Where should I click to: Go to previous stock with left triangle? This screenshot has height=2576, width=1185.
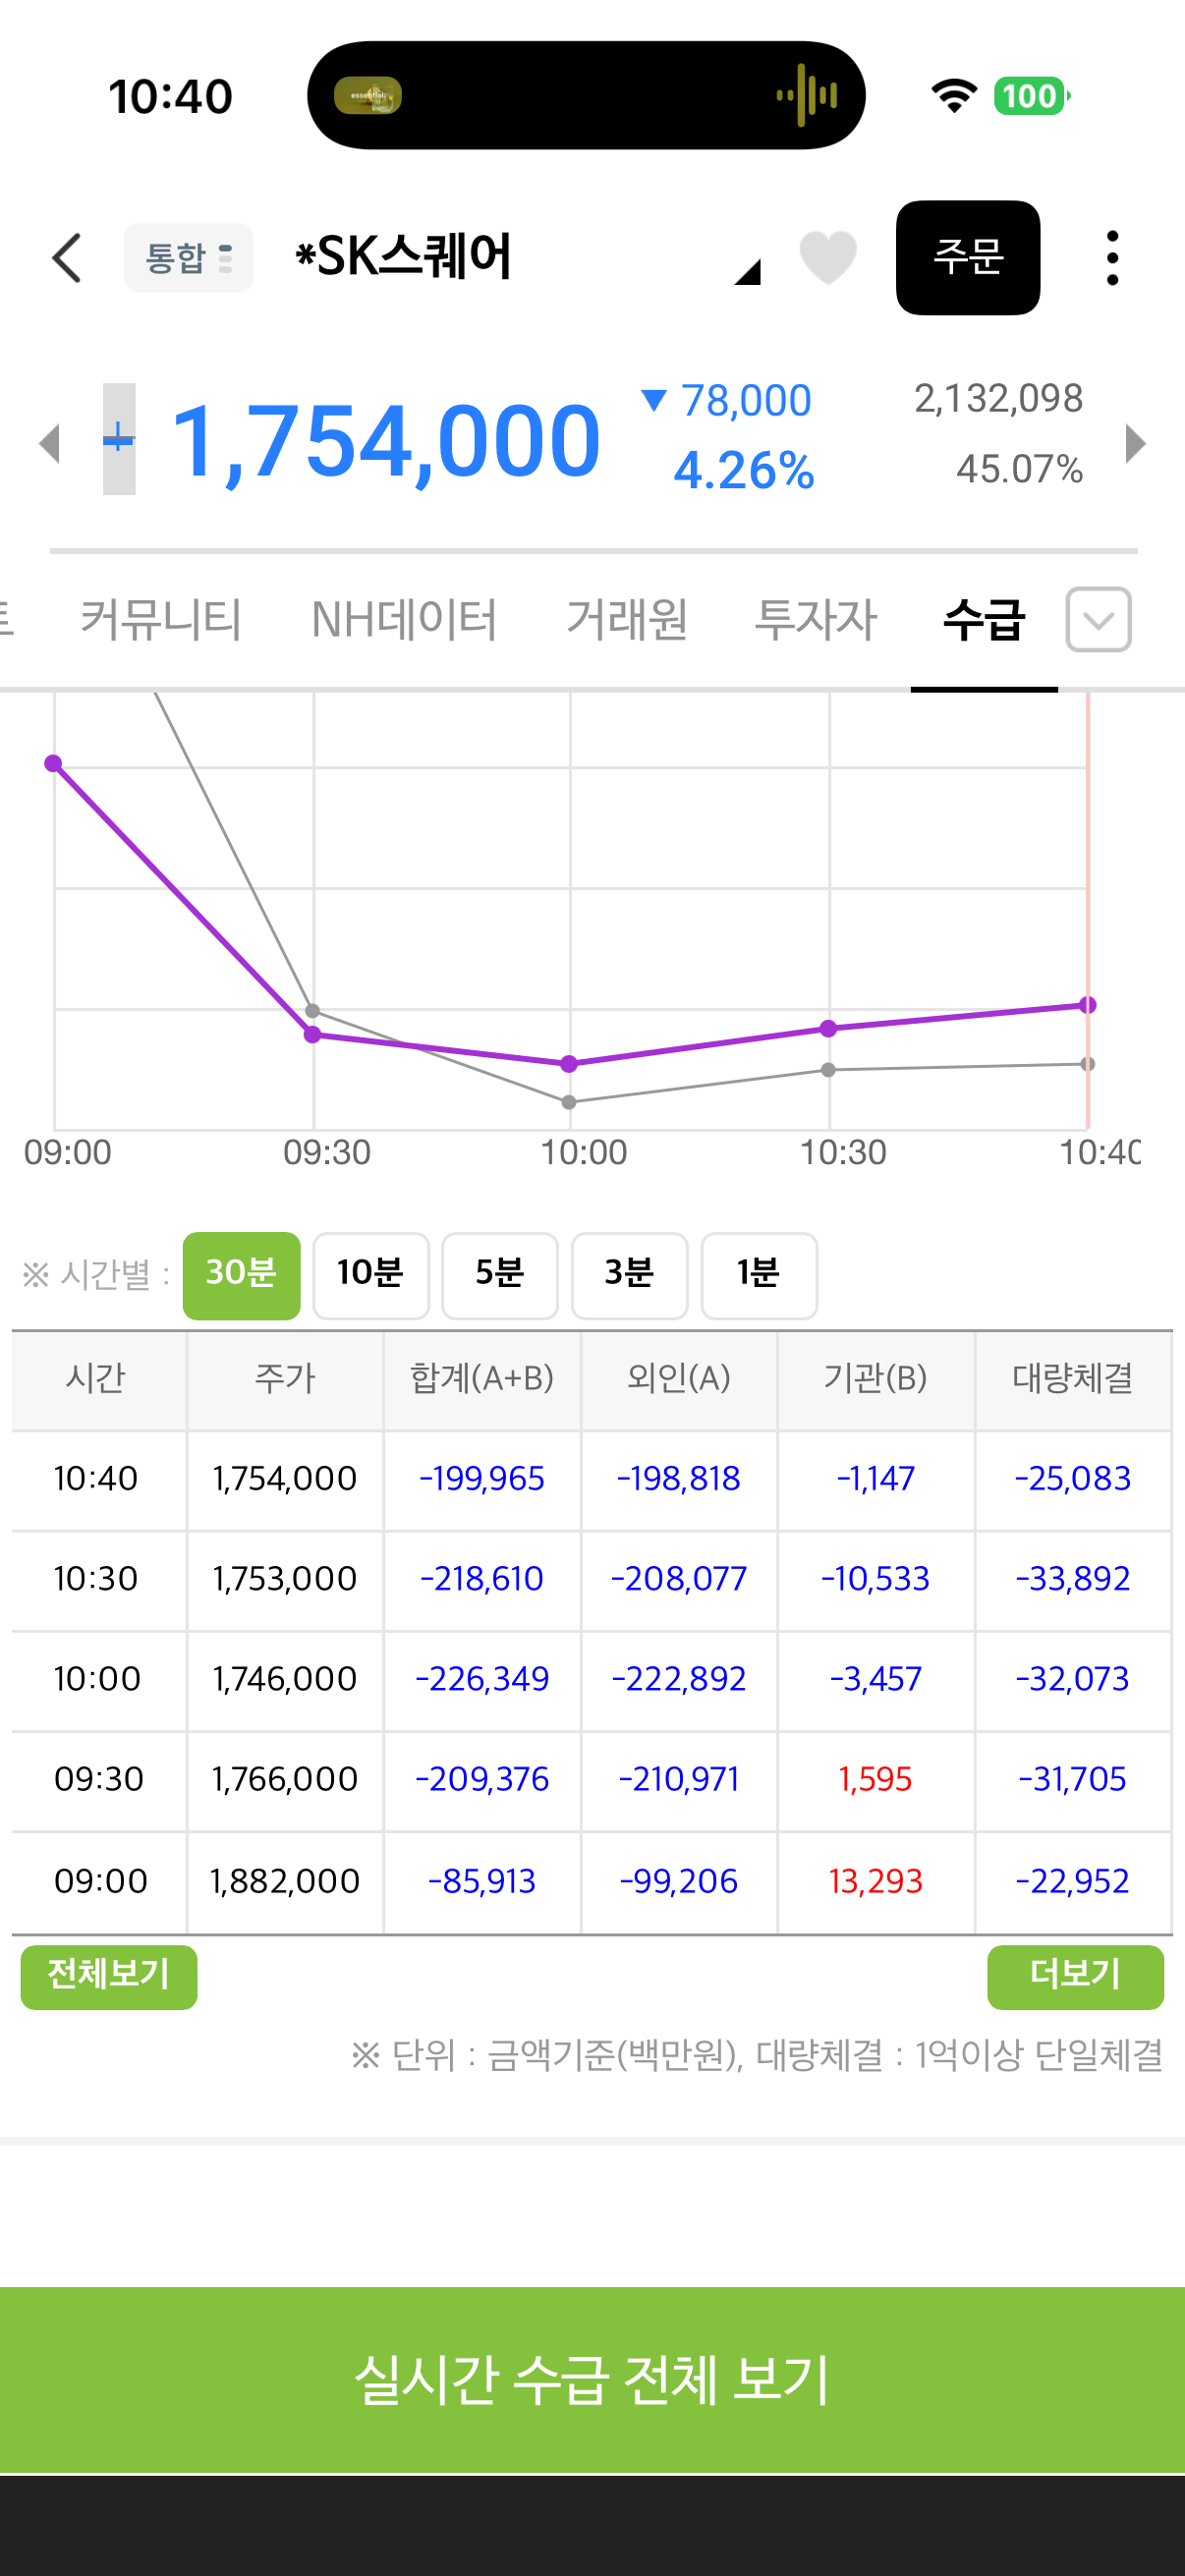pyautogui.click(x=50, y=443)
